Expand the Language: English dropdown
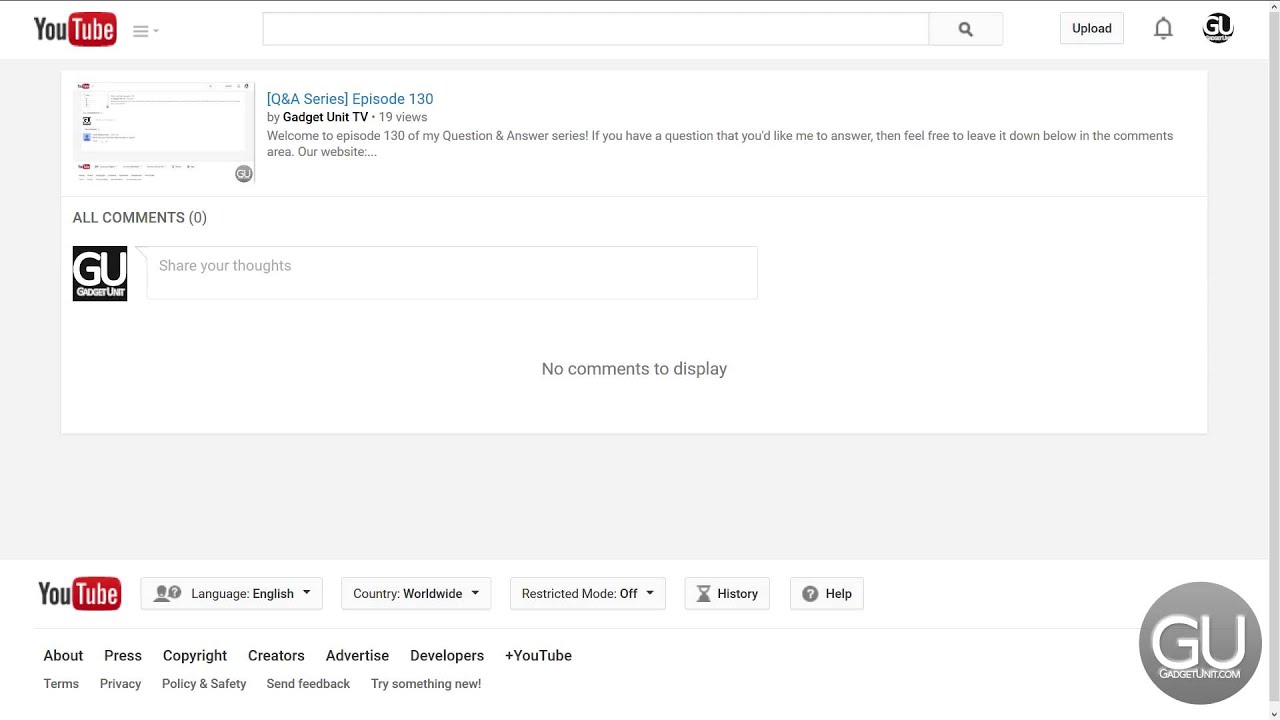 232,594
